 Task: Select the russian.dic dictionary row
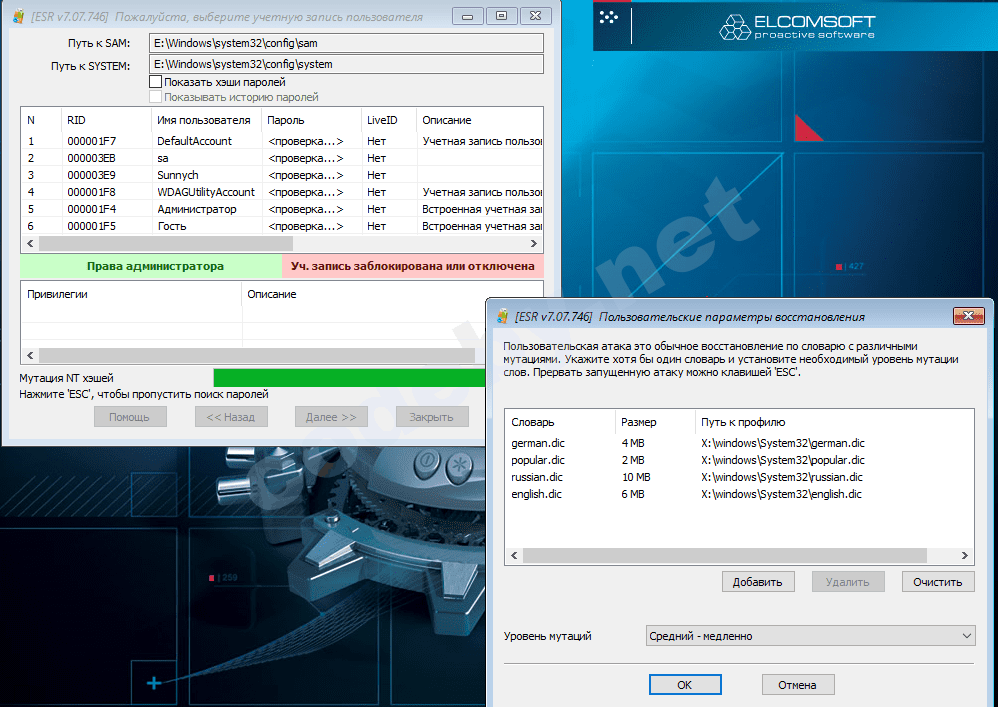pyautogui.click(x=537, y=477)
